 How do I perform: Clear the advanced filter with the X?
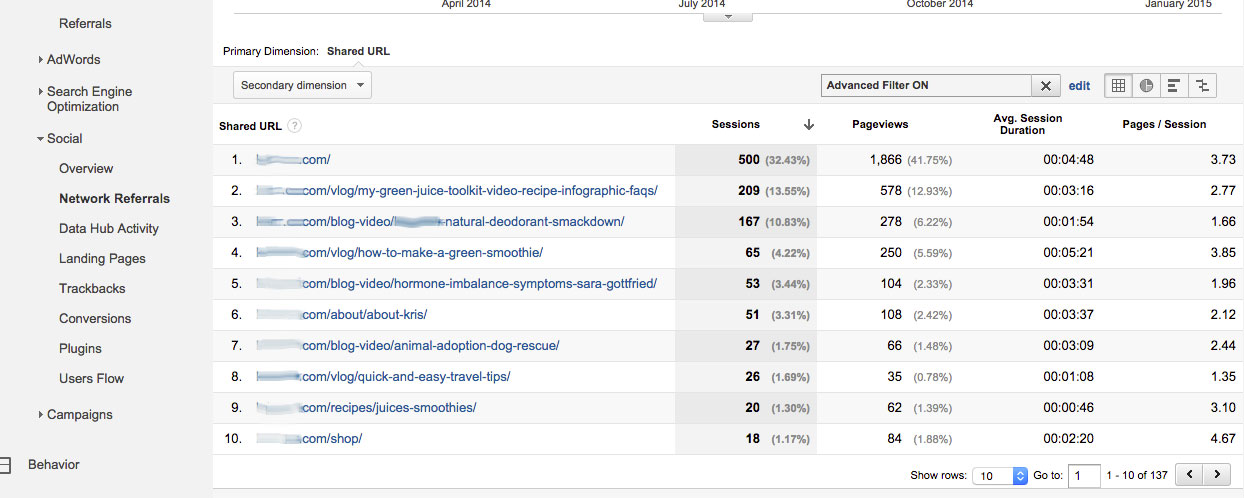[x=1045, y=86]
